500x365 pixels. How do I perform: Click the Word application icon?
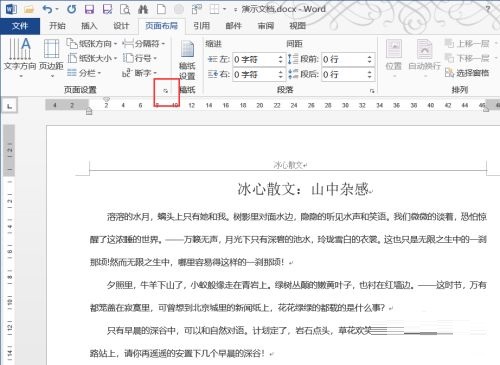(11, 9)
